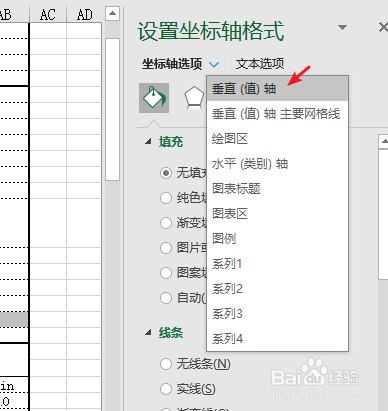Screen dimensions: 388x411
Task: Select 系列2 in the element list
Action: pos(277,289)
